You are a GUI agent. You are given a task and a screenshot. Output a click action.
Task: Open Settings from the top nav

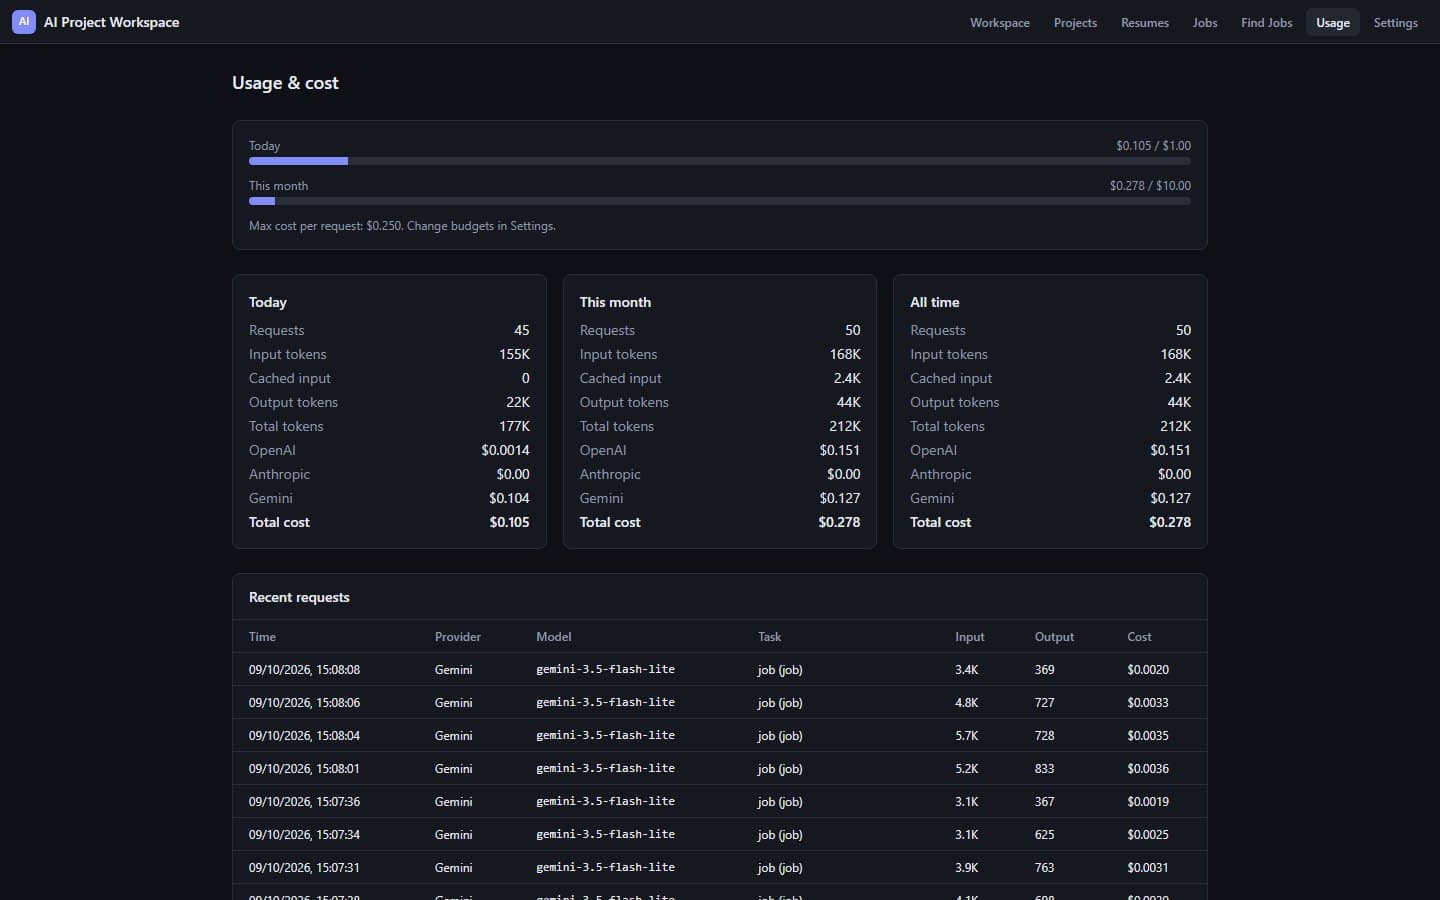1395,22
